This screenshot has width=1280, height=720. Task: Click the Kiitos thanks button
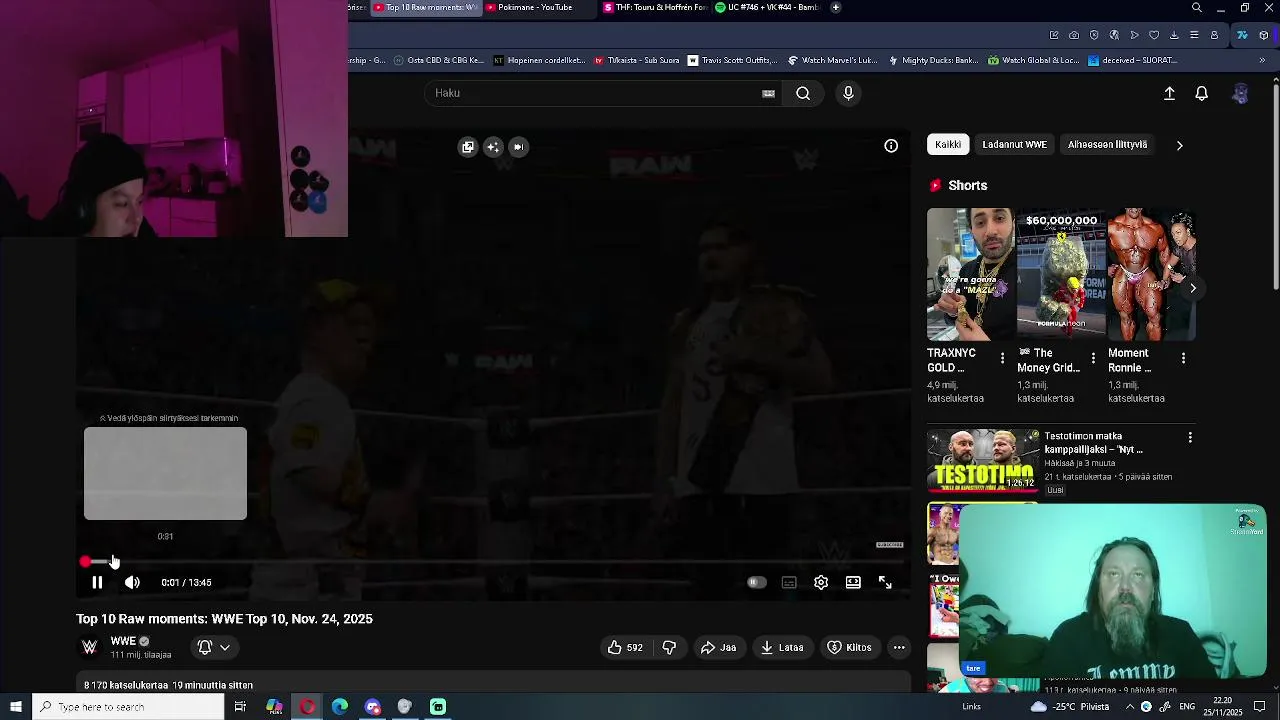(849, 647)
